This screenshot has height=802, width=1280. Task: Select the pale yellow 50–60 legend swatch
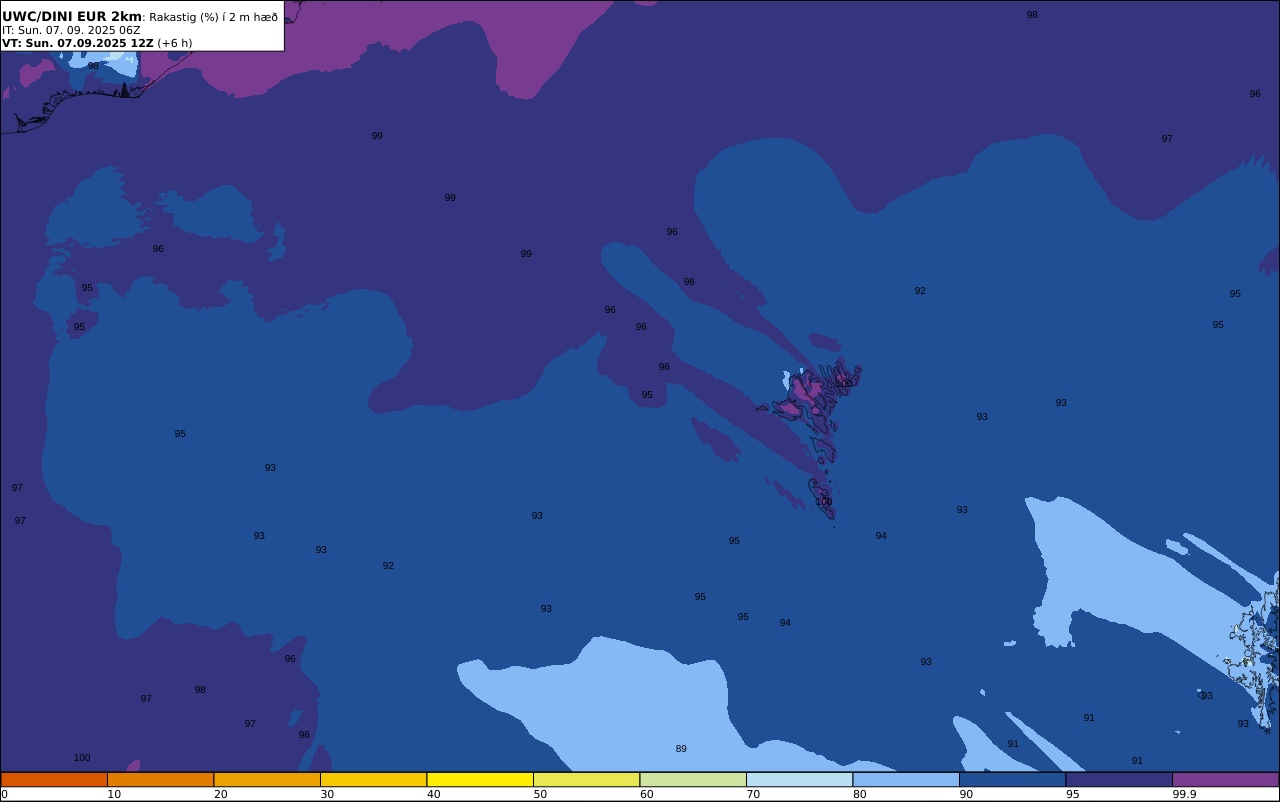pos(587,779)
